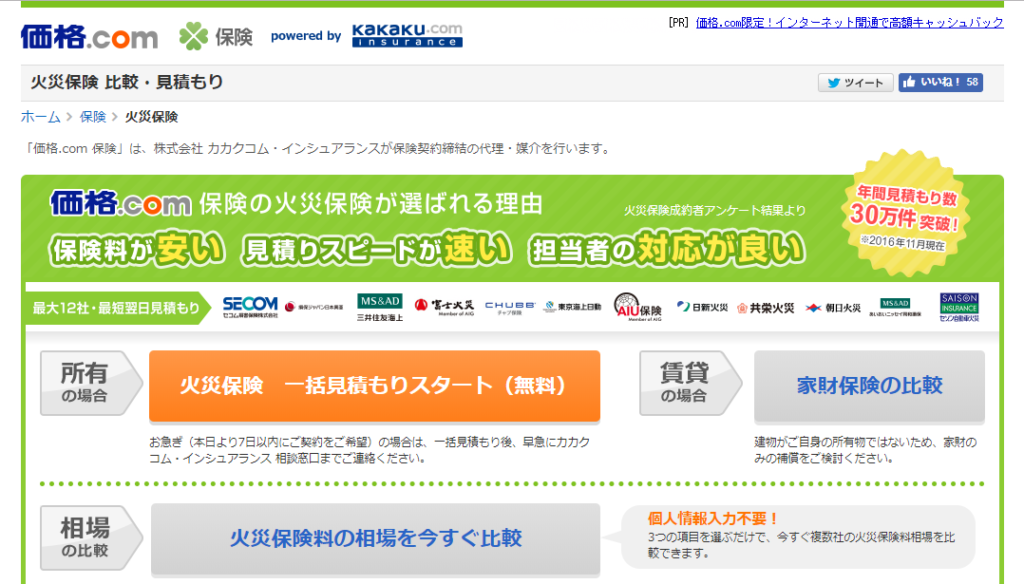Screen dimensions: 1024x584
Task: Click the MS&AD 三井住友海上 logo
Action: 379,307
